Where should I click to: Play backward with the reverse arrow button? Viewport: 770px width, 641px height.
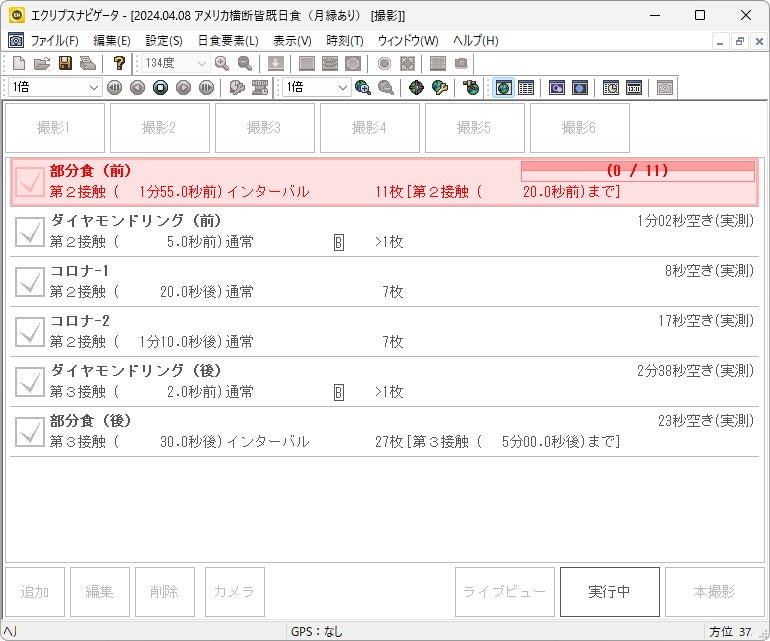tap(138, 88)
